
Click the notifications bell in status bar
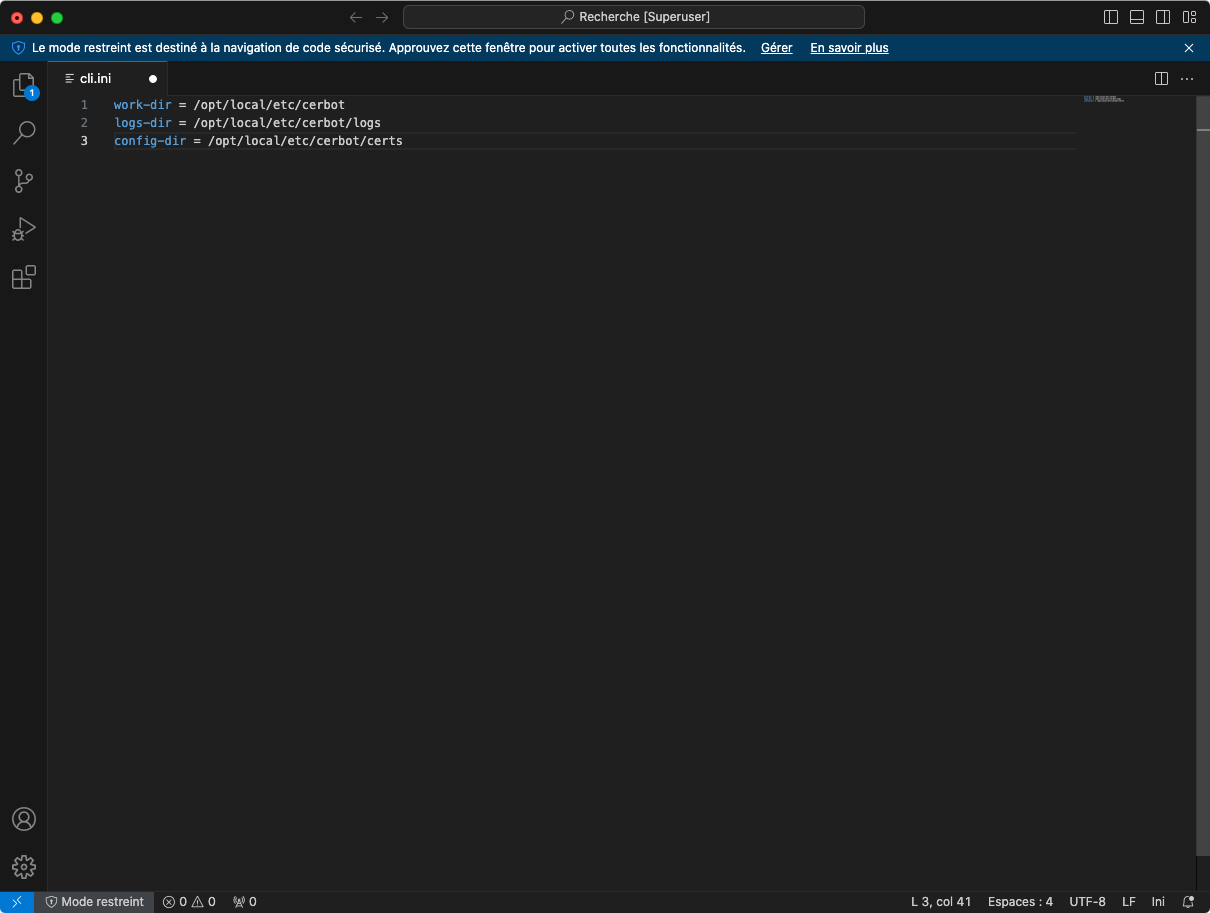click(x=1188, y=902)
